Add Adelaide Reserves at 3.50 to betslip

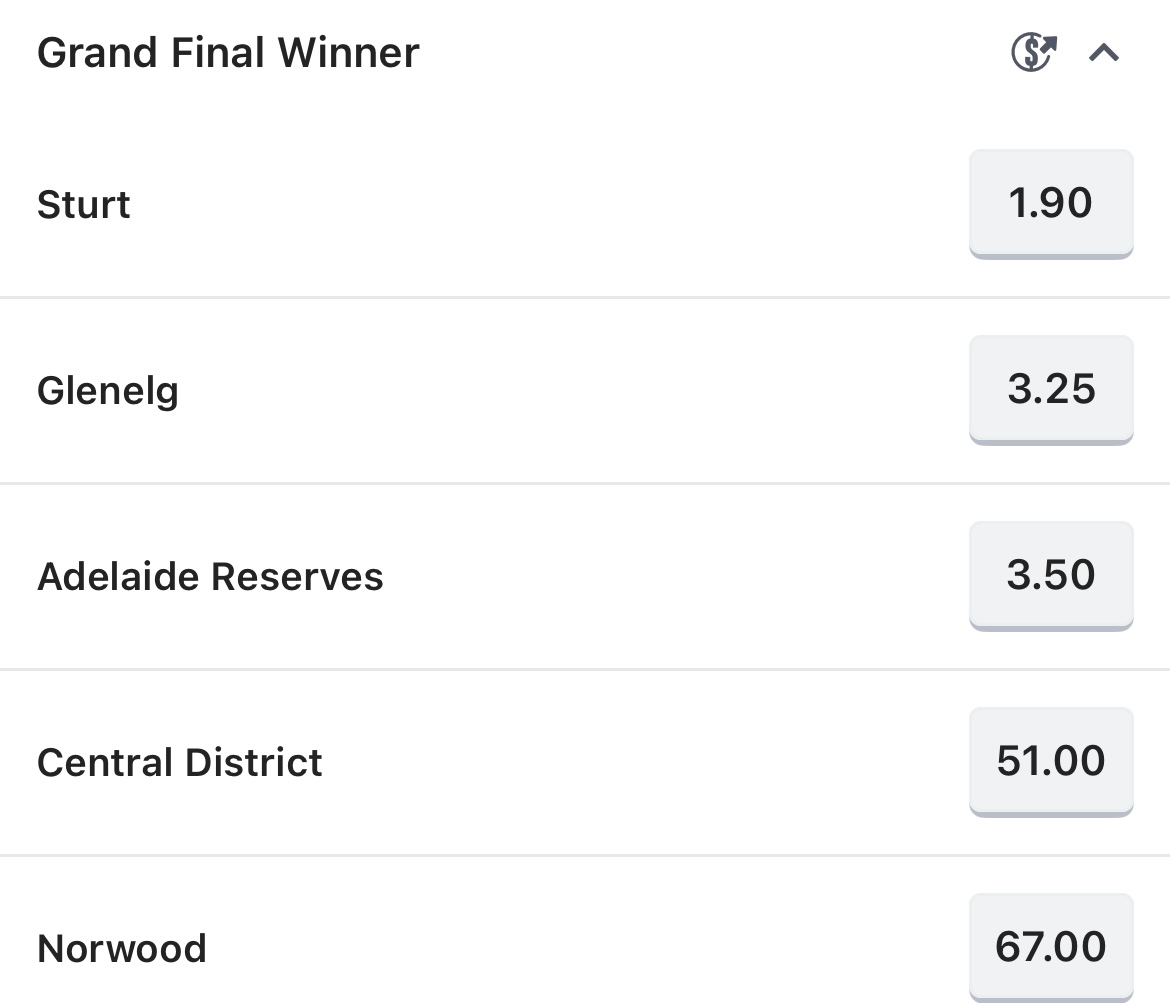point(1051,575)
